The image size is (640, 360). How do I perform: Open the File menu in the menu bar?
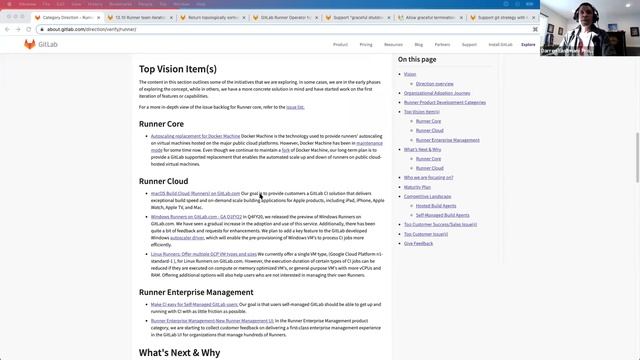46,4
